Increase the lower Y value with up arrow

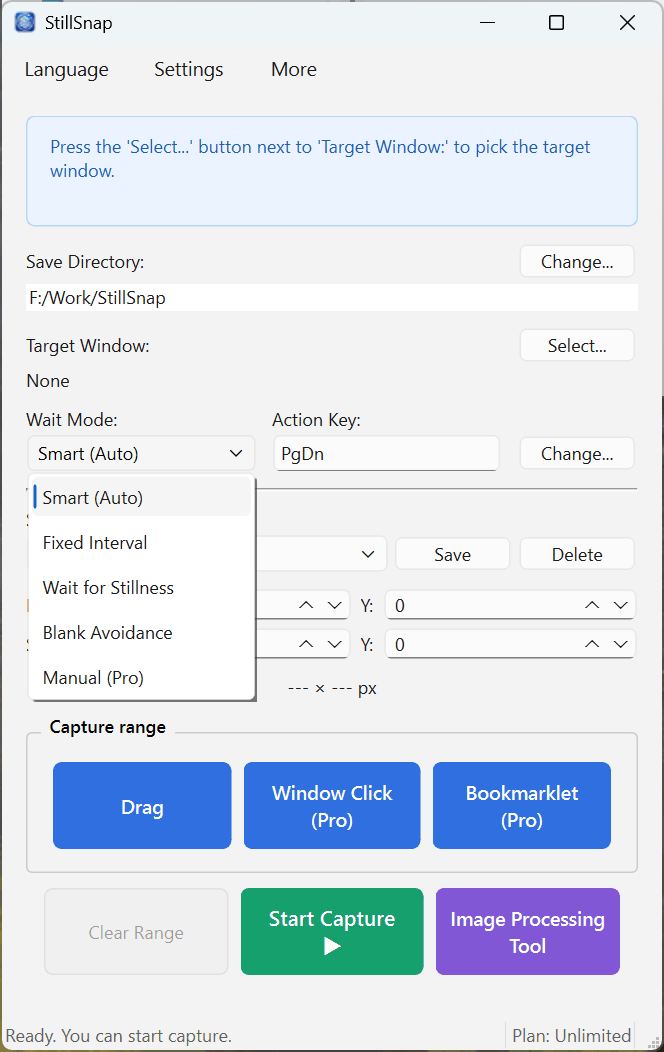(592, 644)
